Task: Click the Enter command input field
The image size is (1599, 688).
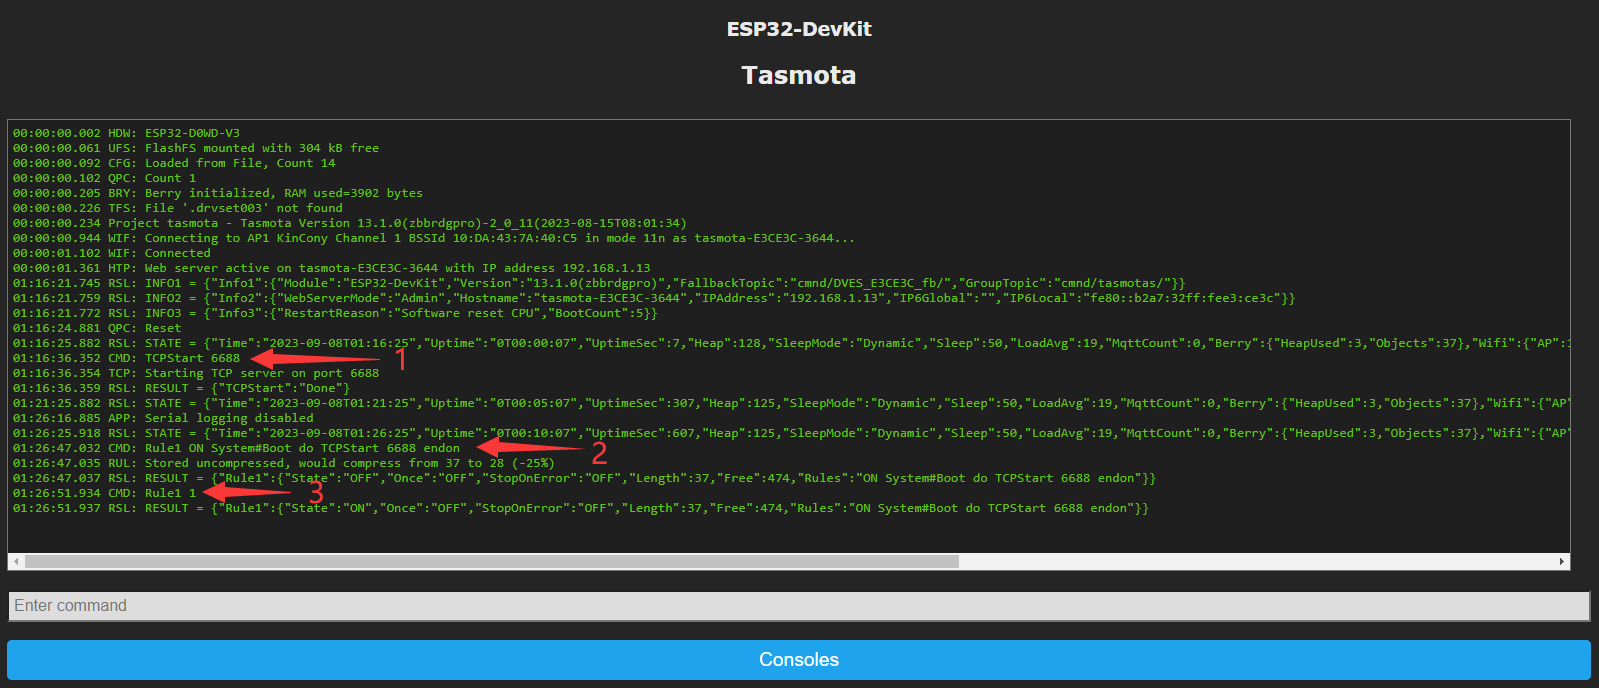Action: click(x=798, y=606)
